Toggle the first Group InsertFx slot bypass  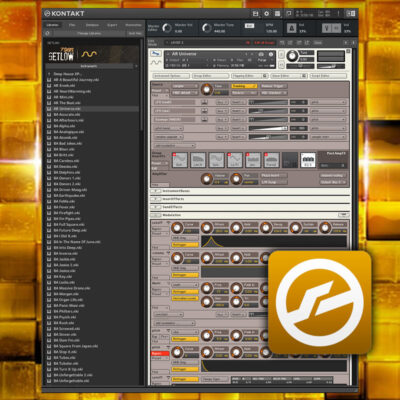click(x=174, y=155)
